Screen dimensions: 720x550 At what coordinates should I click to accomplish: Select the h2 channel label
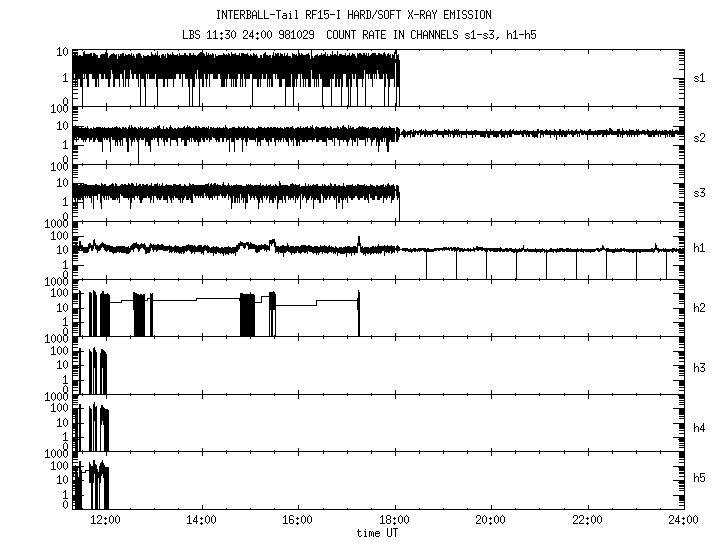[x=700, y=308]
